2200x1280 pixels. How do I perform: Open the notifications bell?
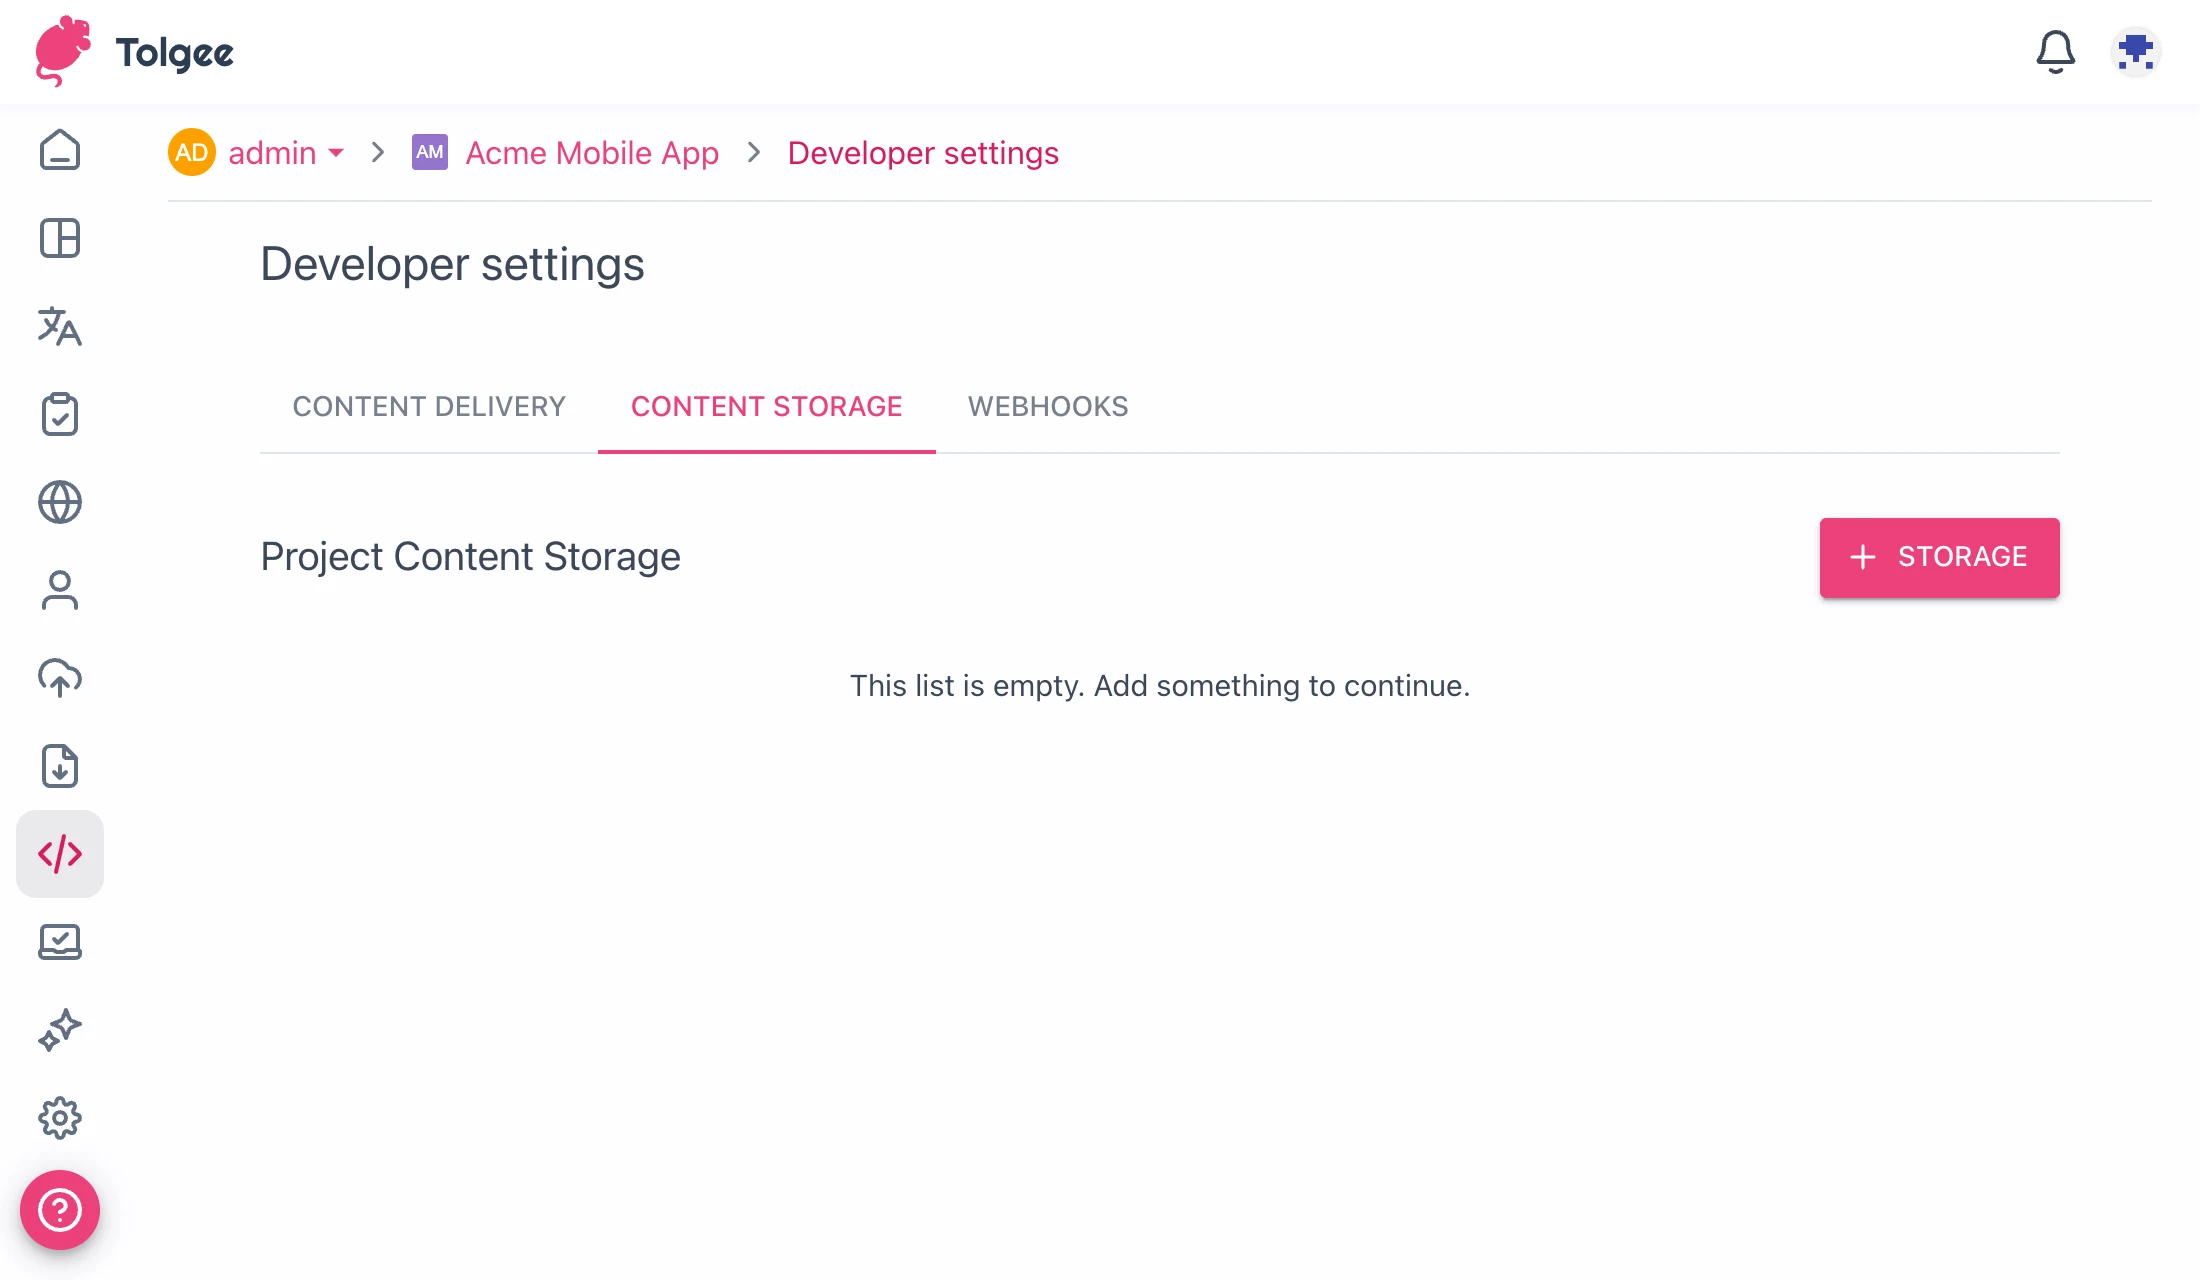click(2055, 52)
